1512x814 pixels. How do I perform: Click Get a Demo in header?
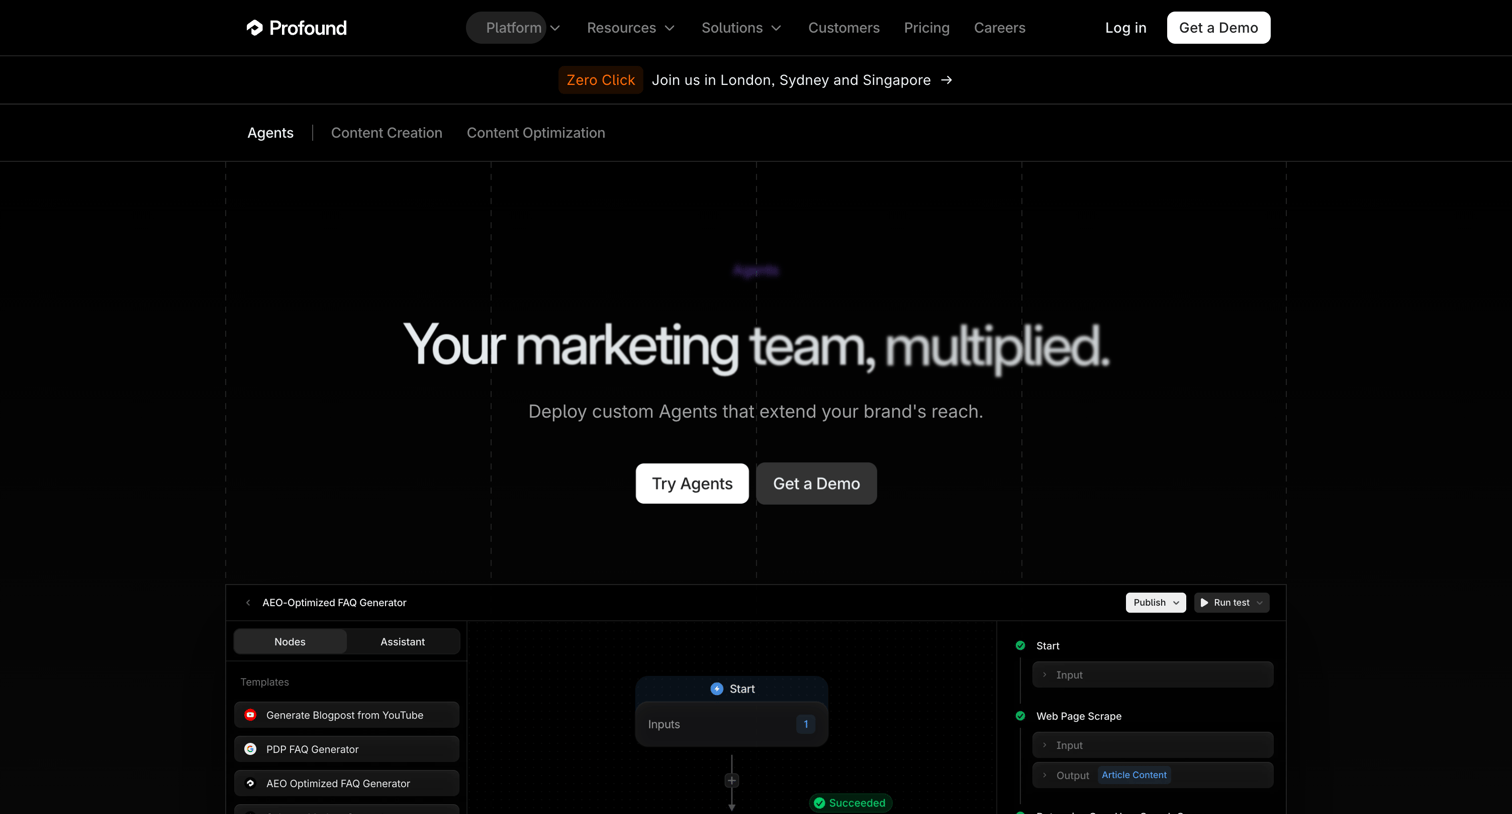pos(1218,28)
